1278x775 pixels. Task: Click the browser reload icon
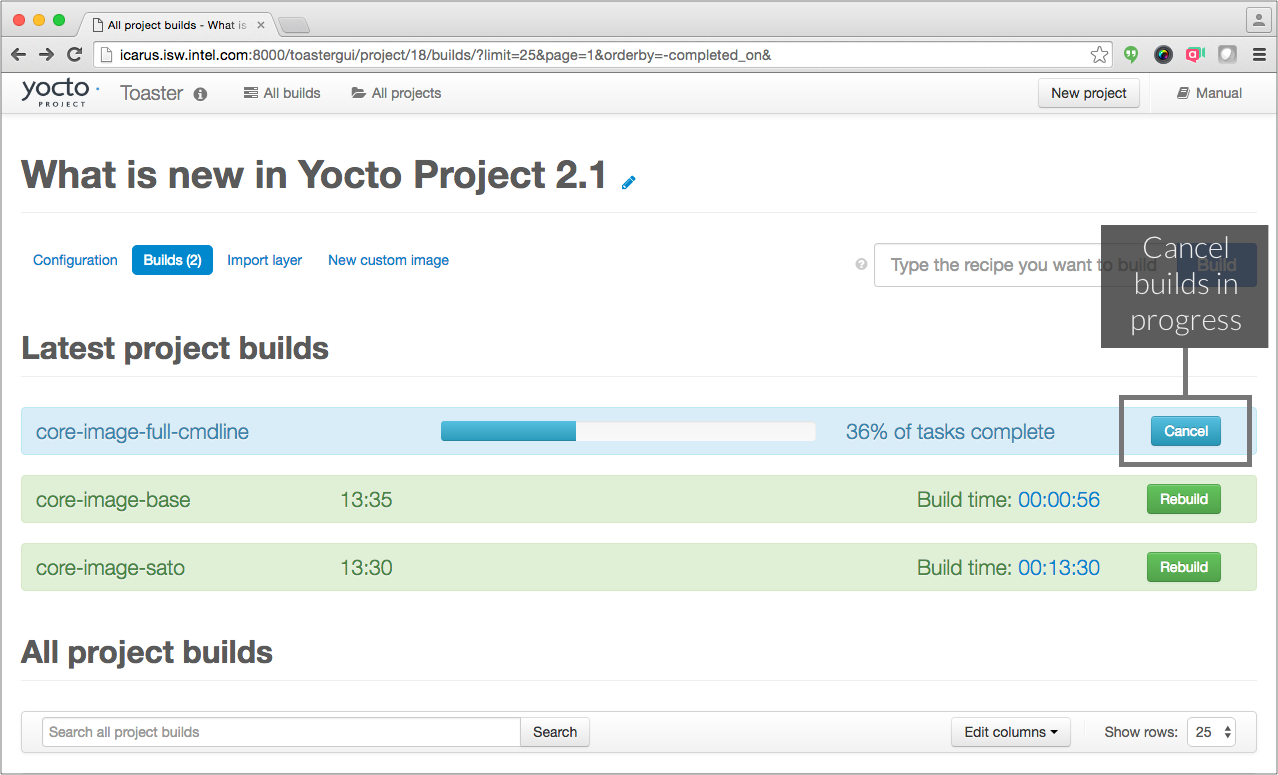tap(74, 55)
